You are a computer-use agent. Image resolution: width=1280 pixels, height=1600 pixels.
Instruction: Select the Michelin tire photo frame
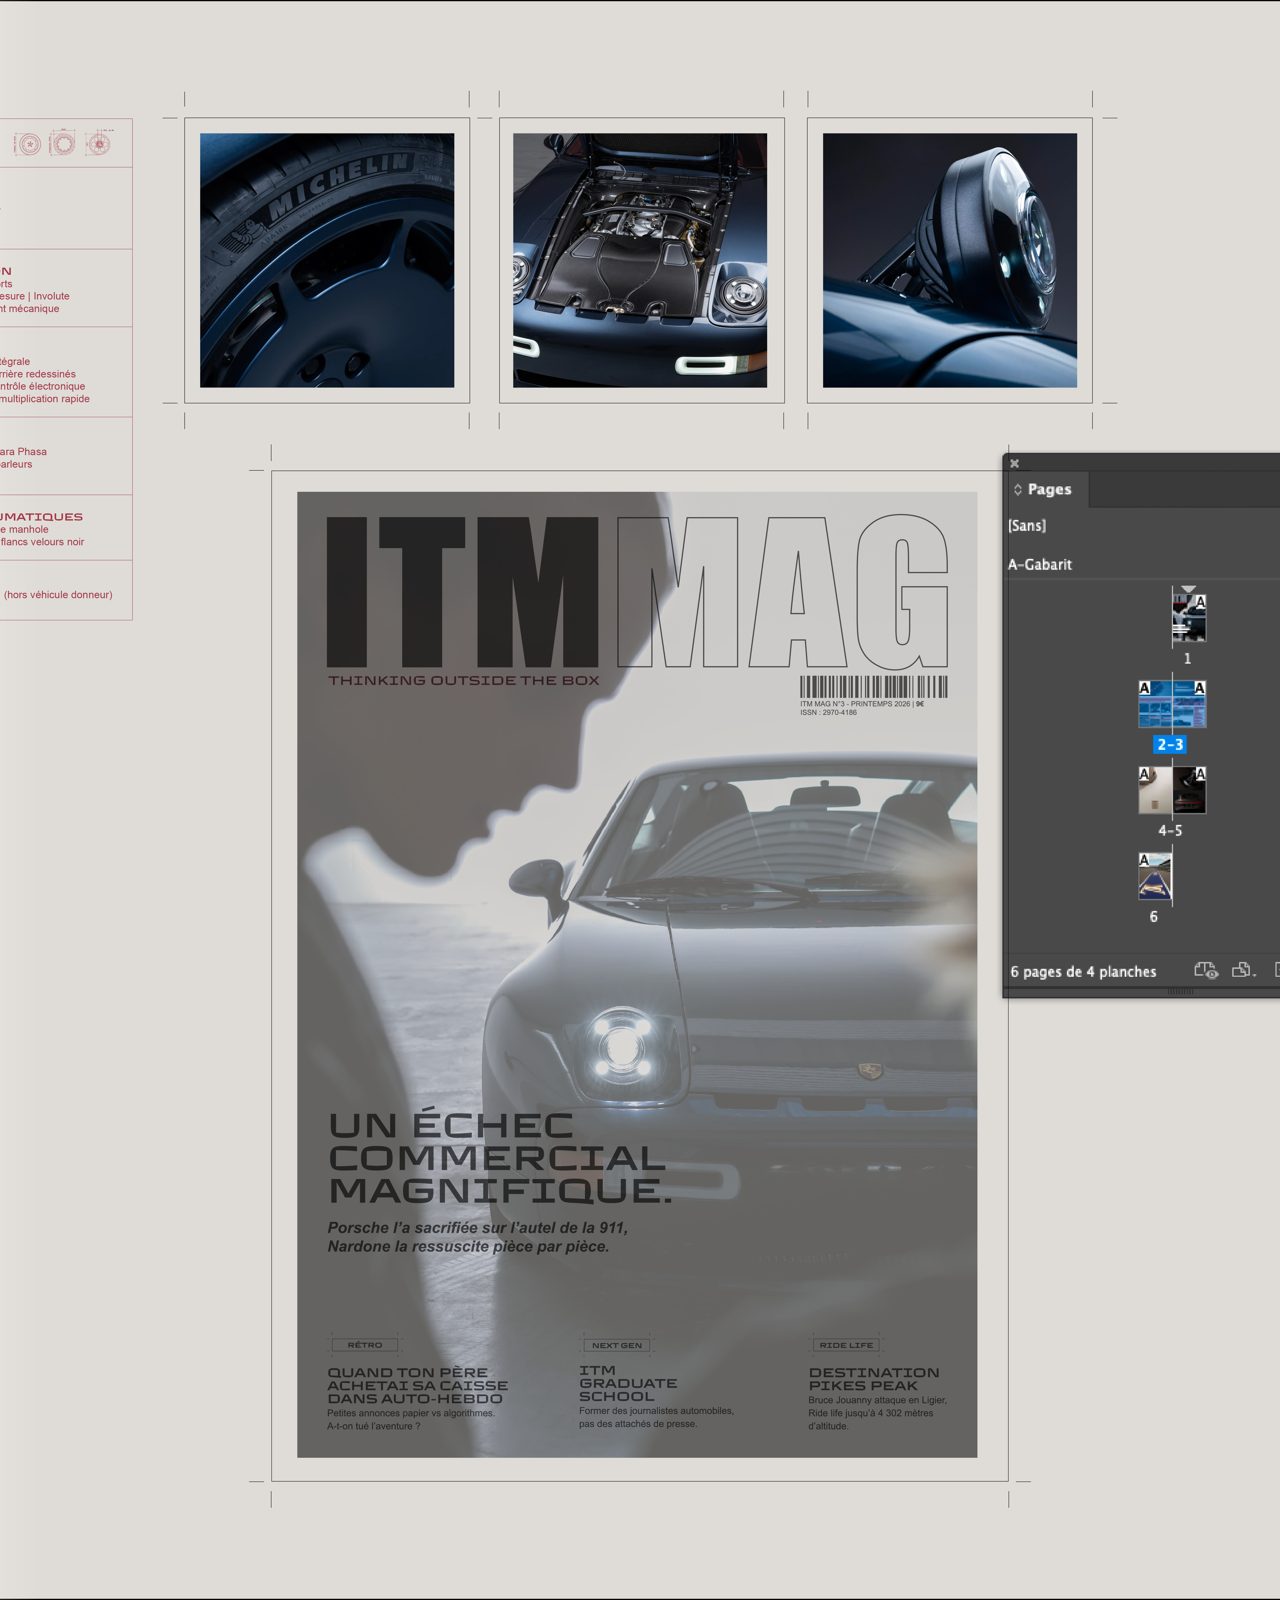pyautogui.click(x=327, y=260)
